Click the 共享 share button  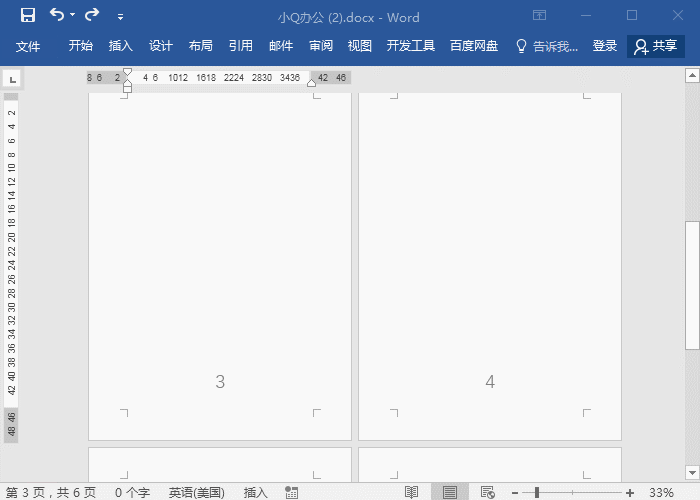point(656,46)
